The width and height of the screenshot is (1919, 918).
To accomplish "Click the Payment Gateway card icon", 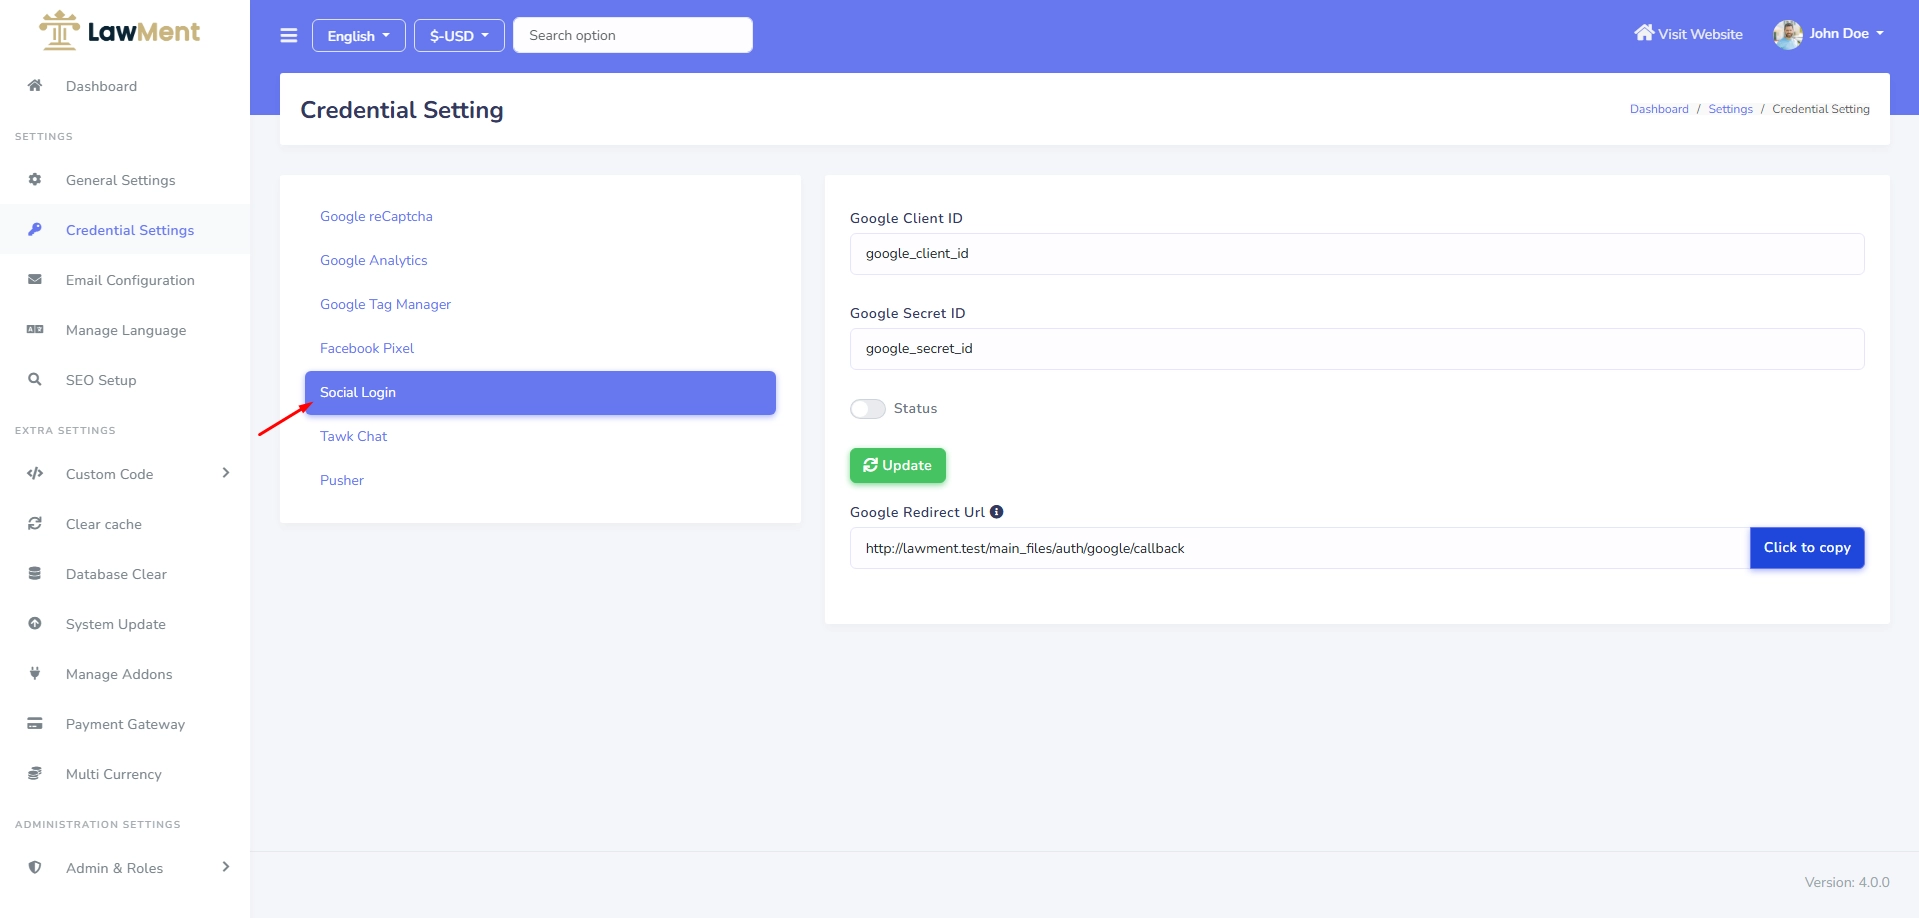I will 35,723.
